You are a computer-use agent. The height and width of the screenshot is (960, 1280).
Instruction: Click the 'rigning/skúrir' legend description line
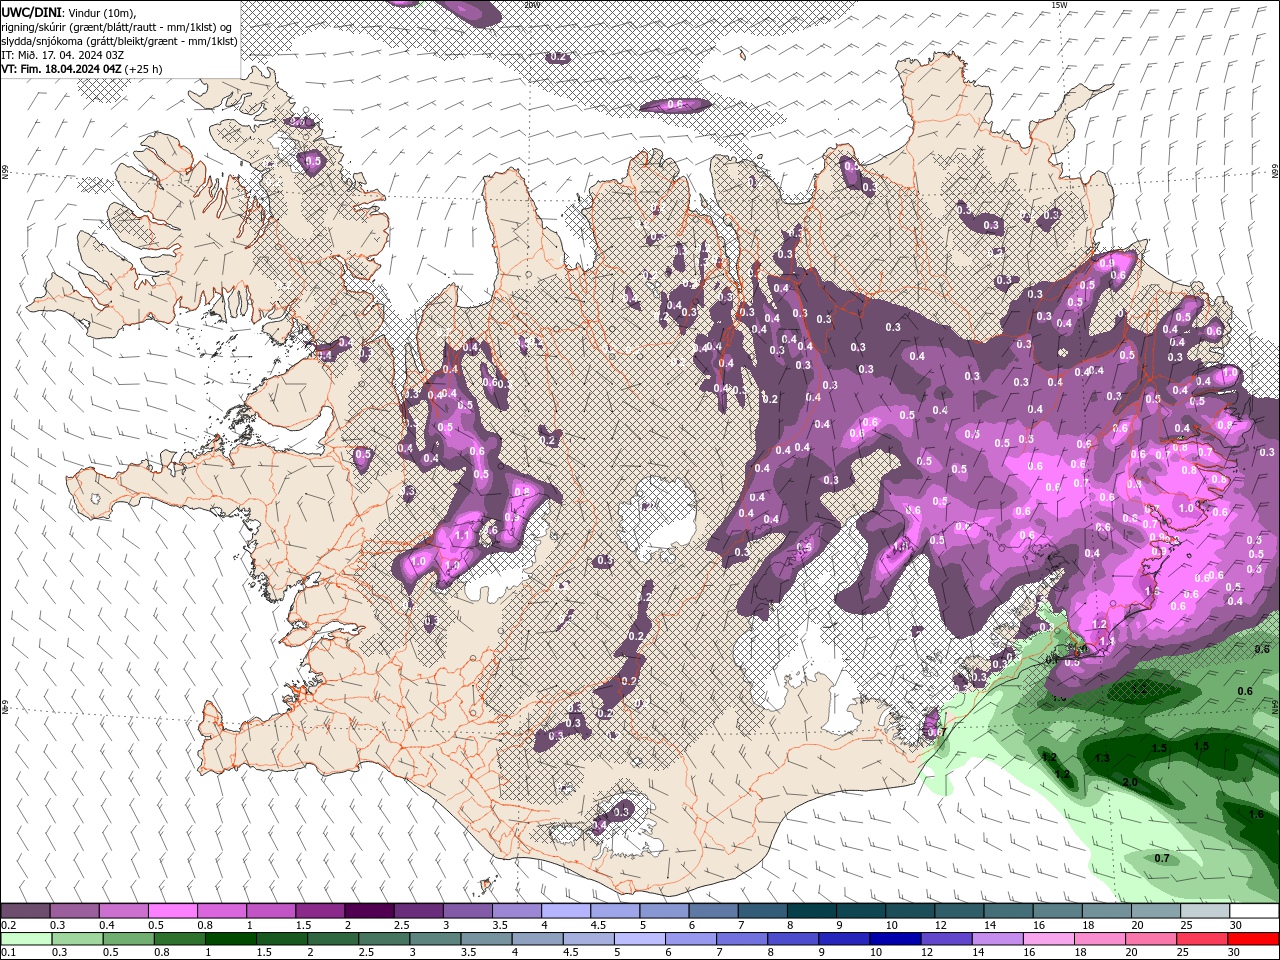pyautogui.click(x=117, y=26)
